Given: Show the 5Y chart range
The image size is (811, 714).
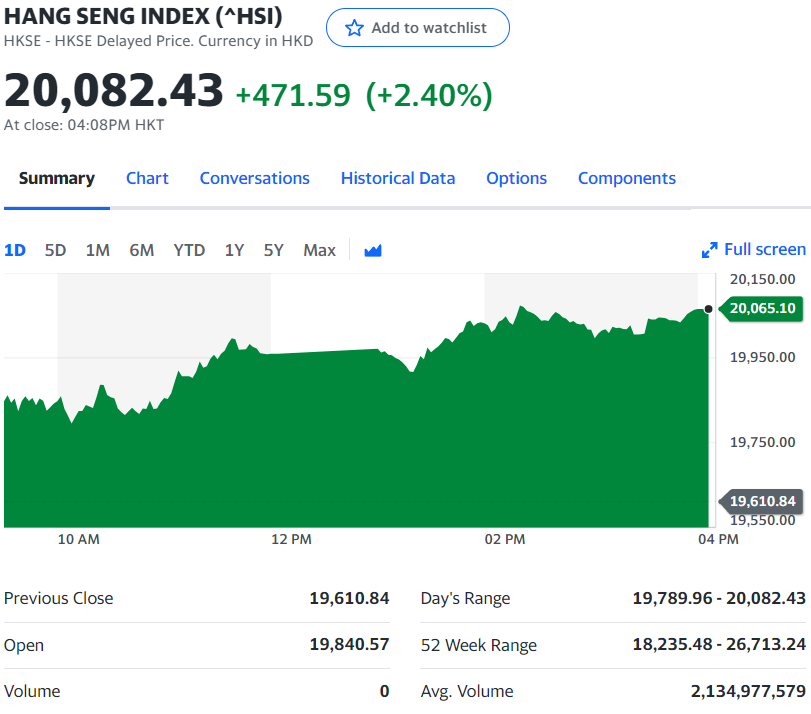Looking at the screenshot, I should click(x=274, y=250).
